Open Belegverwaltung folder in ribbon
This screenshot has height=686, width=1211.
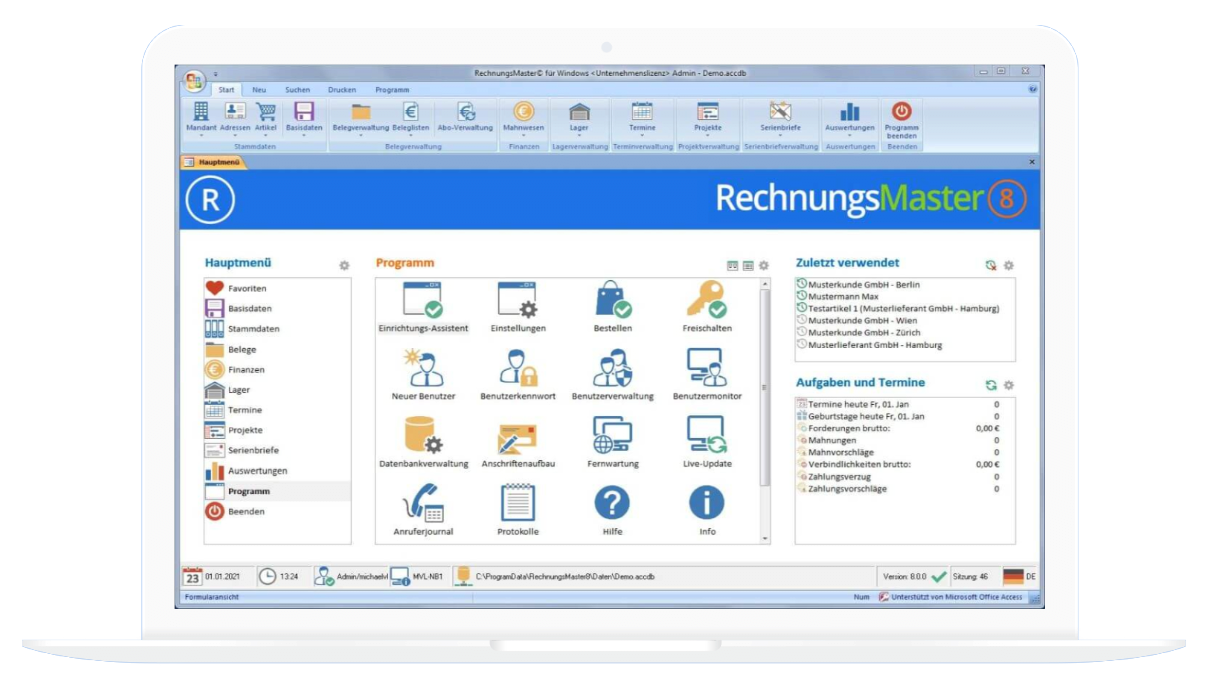360,117
